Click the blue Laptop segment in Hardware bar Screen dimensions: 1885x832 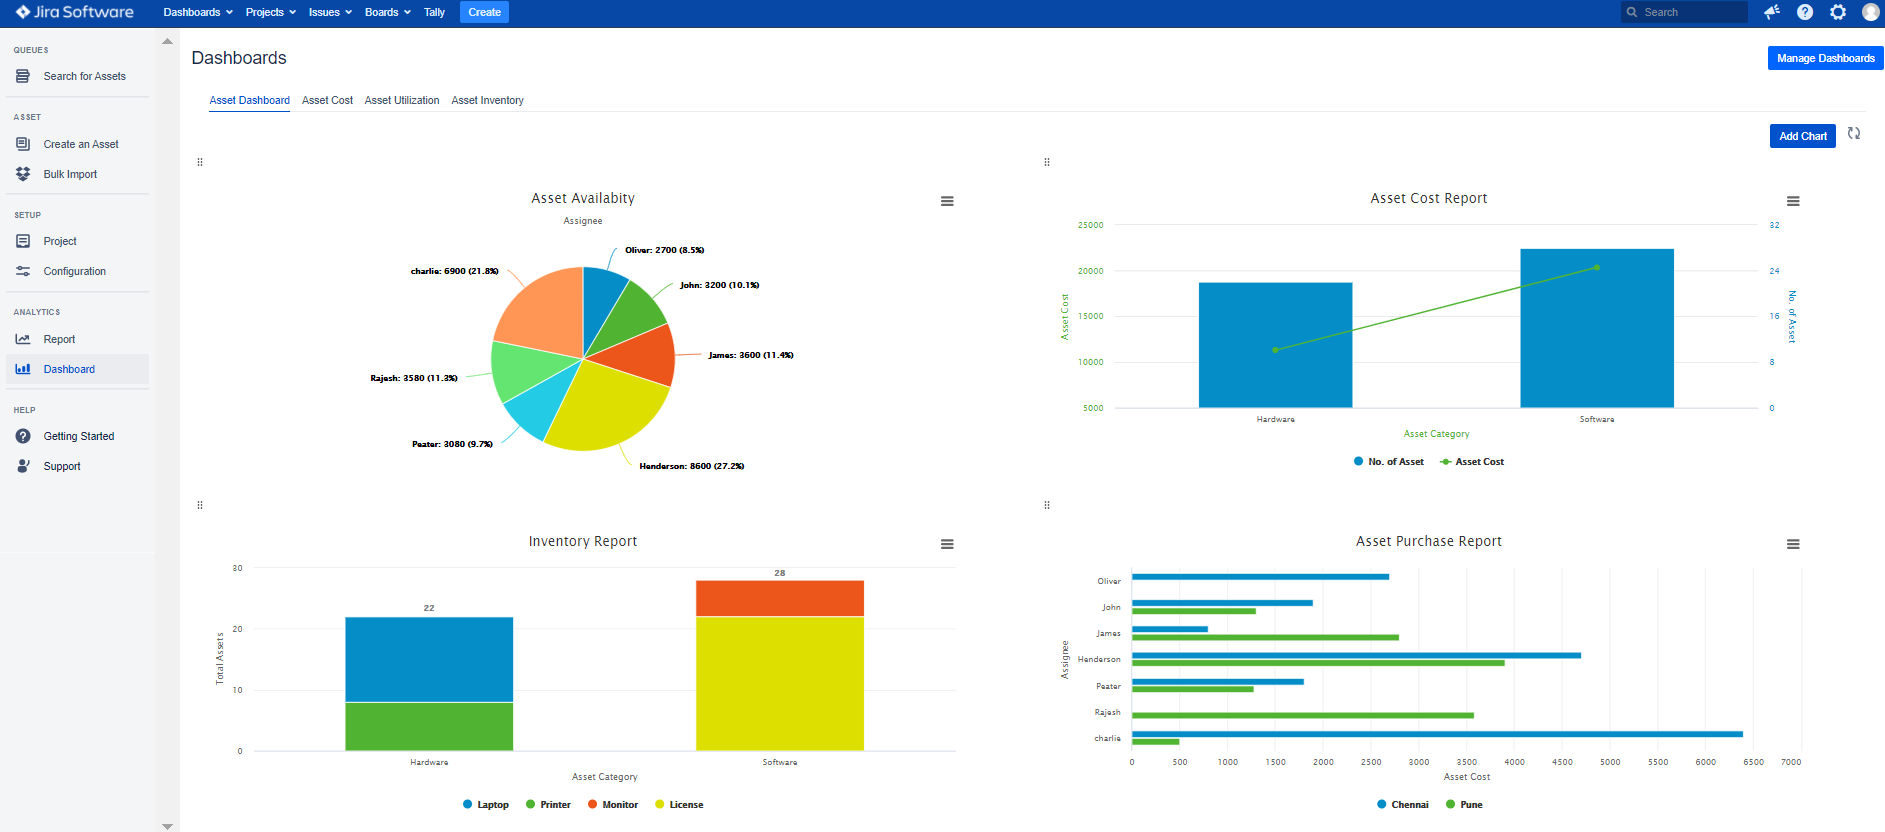click(x=429, y=659)
